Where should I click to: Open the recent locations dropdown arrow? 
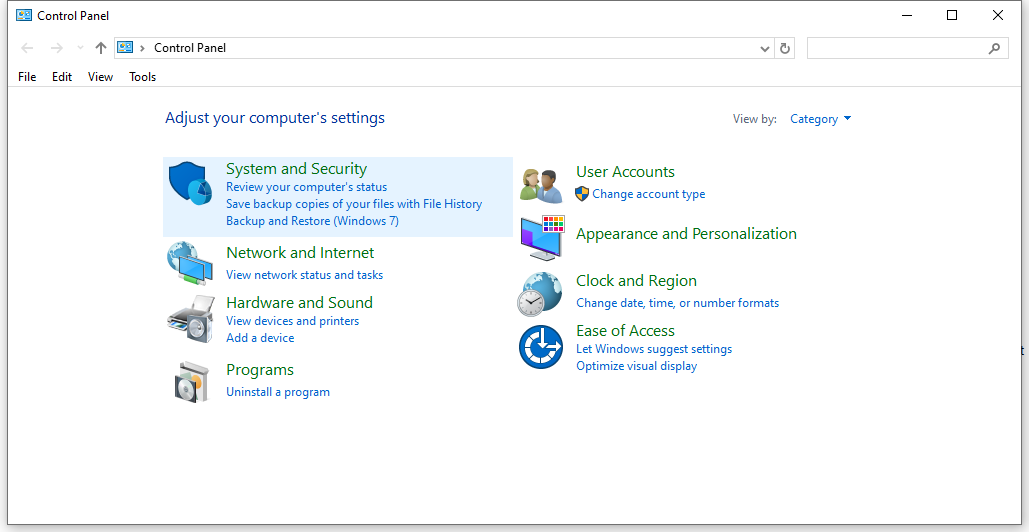(80, 48)
